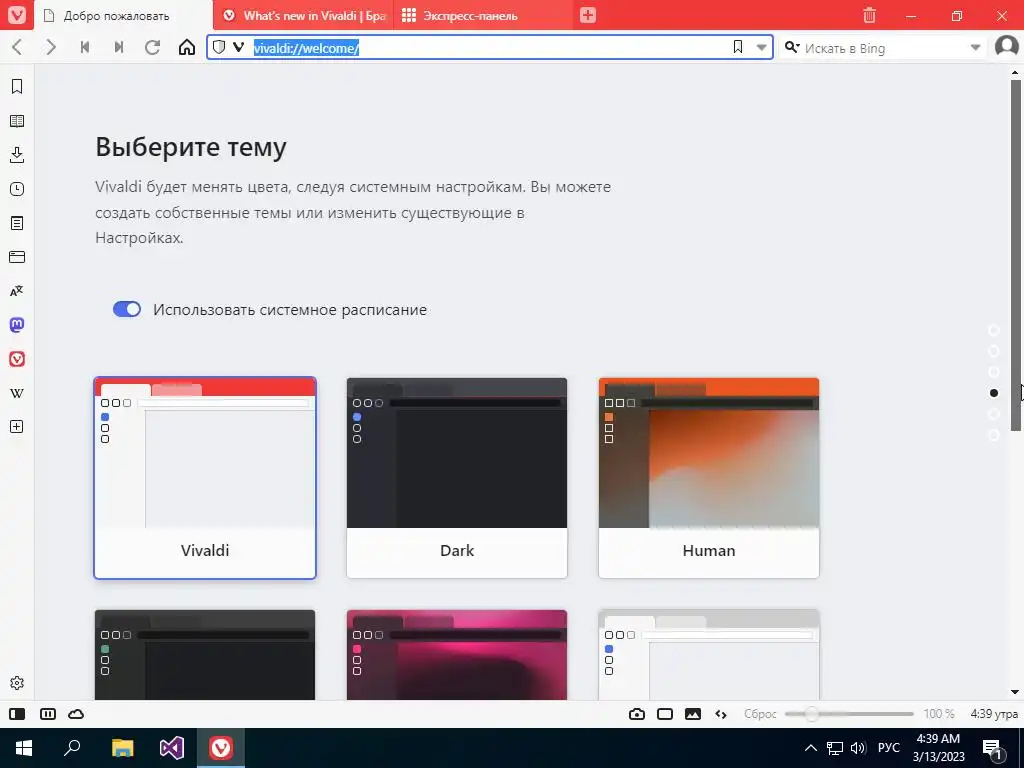1024x768 pixels.
Task: Select the Vivaldi theme card
Action: pyautogui.click(x=205, y=478)
